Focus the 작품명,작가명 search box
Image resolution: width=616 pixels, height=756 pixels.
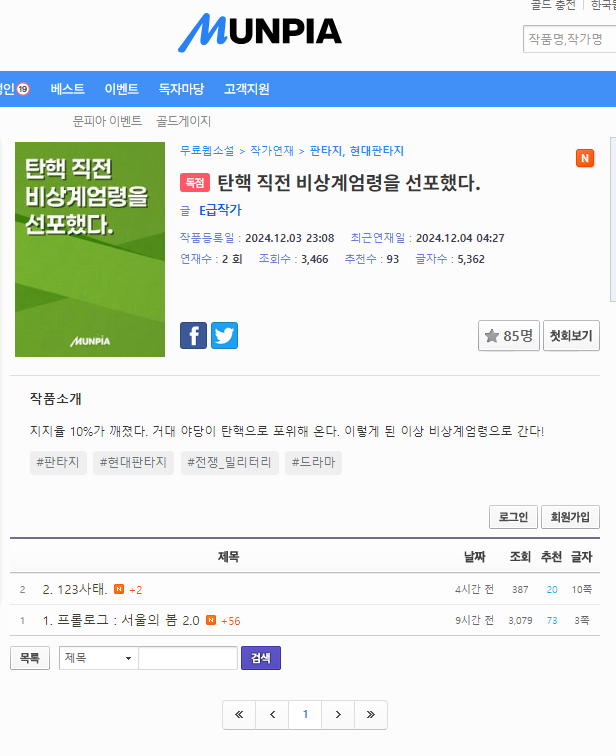[569, 39]
